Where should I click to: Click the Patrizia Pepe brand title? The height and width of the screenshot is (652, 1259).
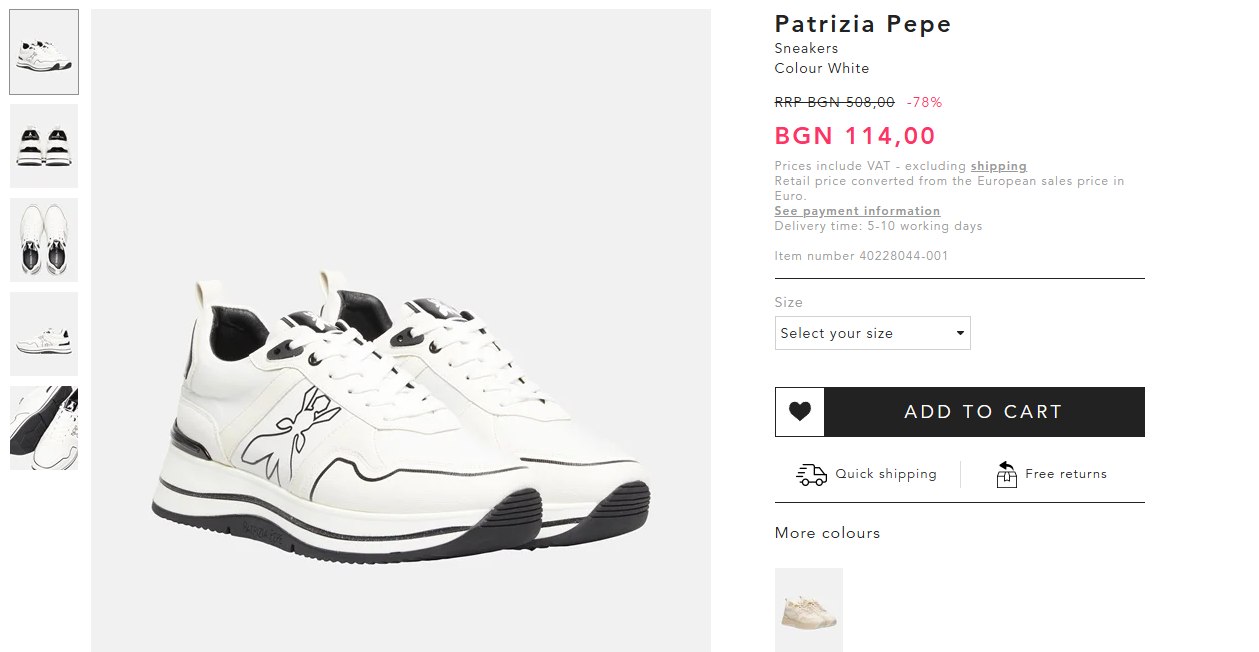coord(863,24)
